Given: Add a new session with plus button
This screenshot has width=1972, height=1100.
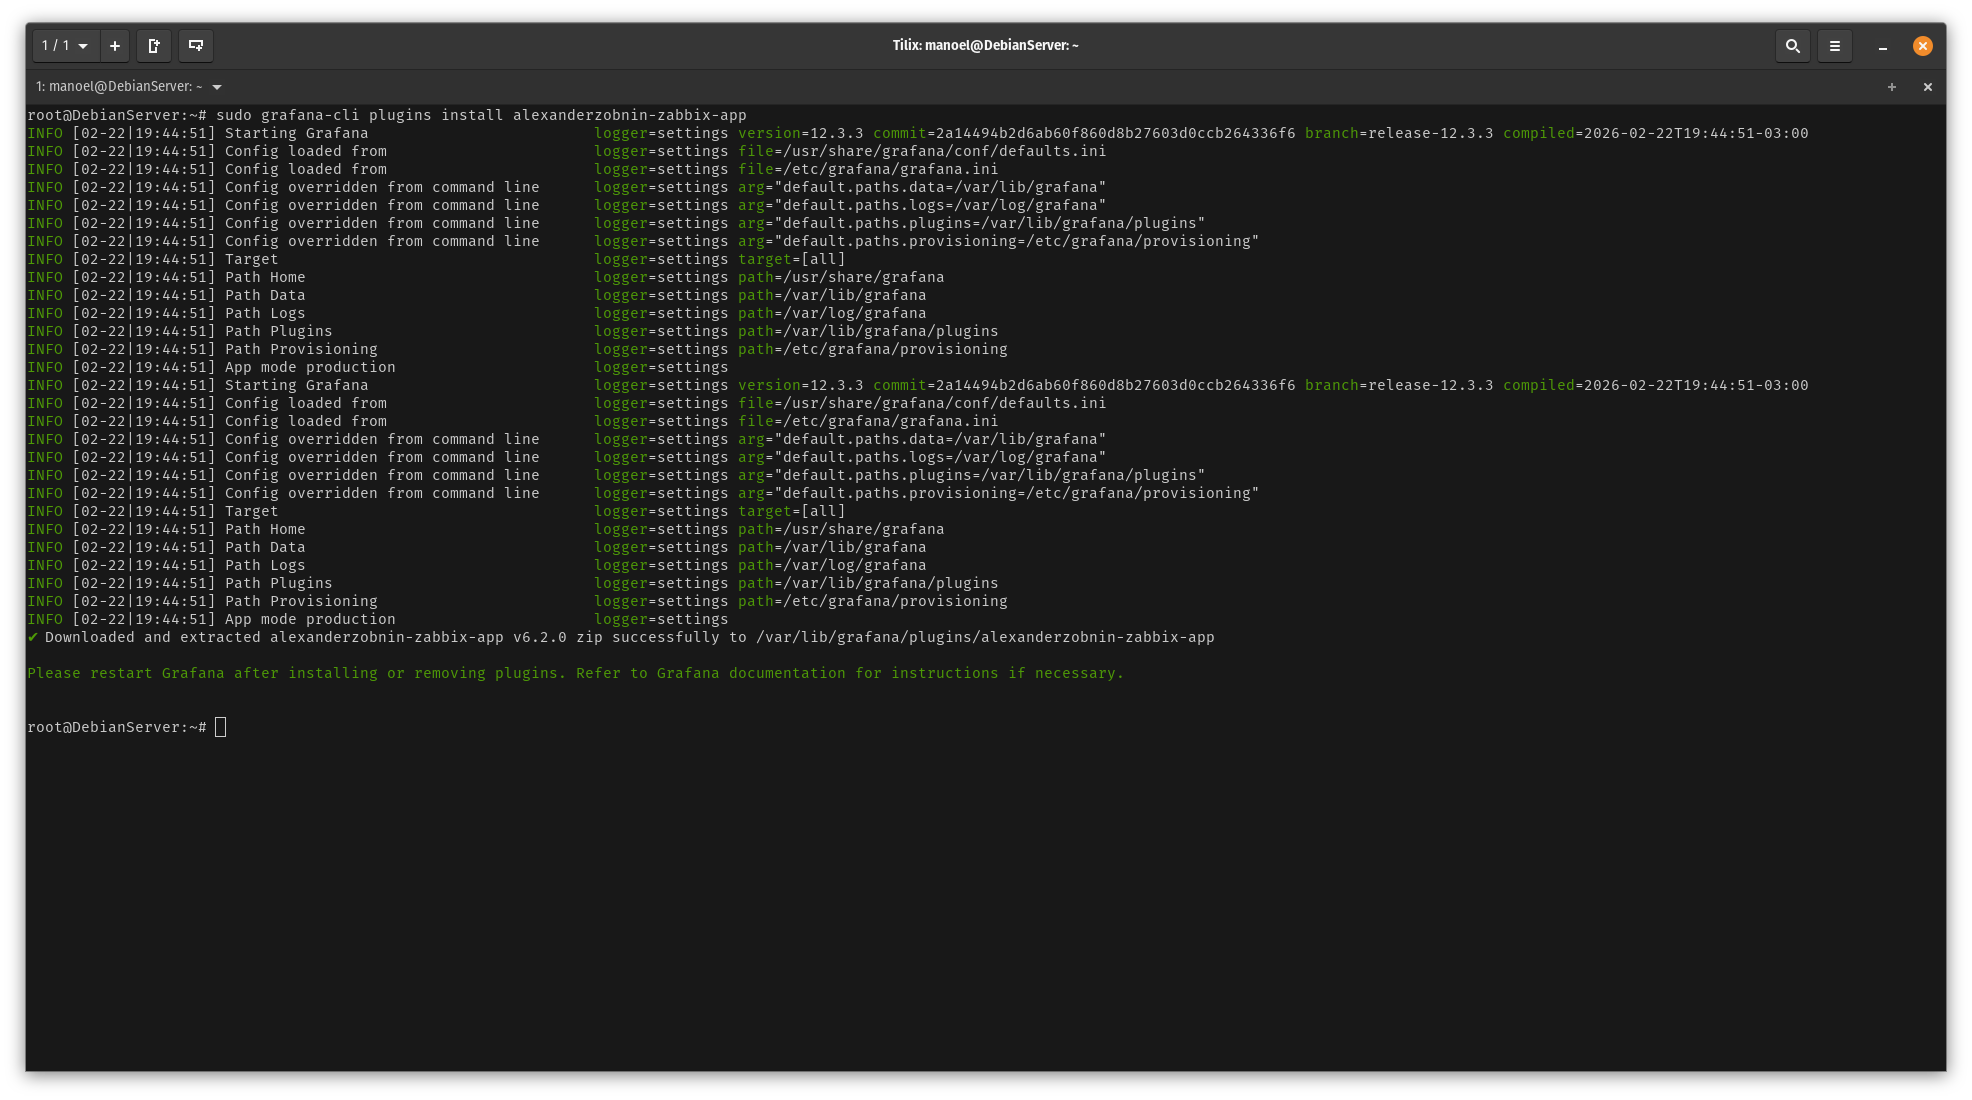Looking at the screenshot, I should (115, 46).
